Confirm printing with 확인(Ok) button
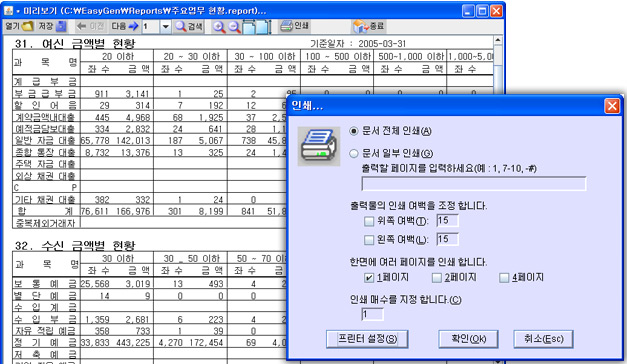 tap(468, 339)
